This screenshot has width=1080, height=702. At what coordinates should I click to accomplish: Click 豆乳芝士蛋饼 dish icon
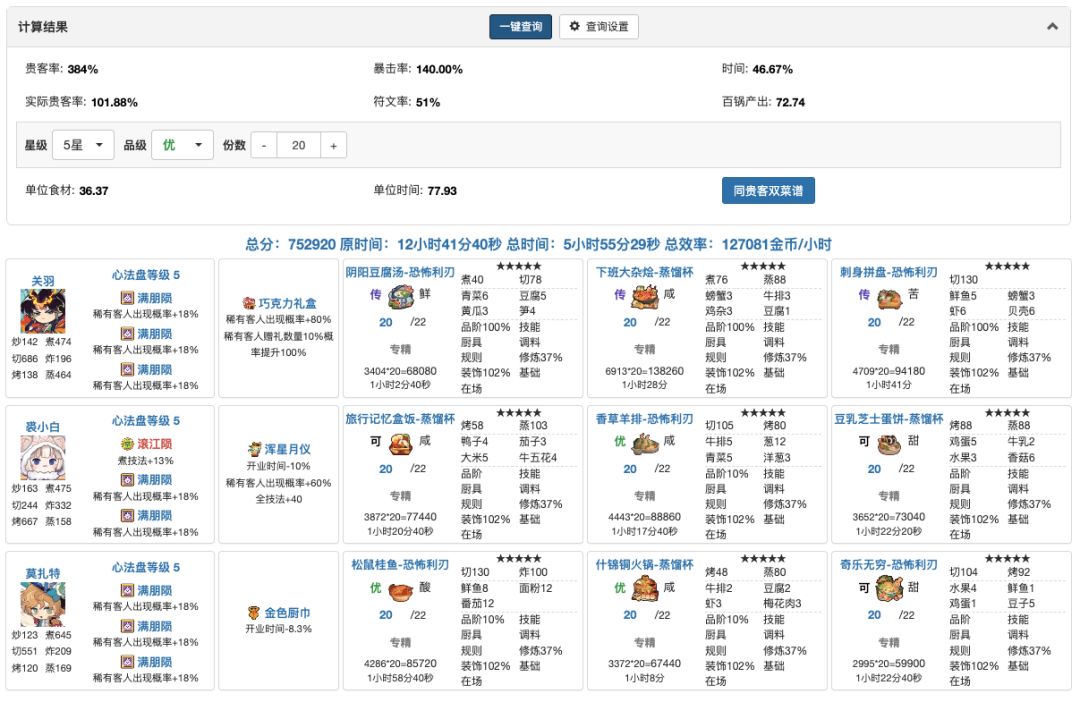tap(890, 444)
